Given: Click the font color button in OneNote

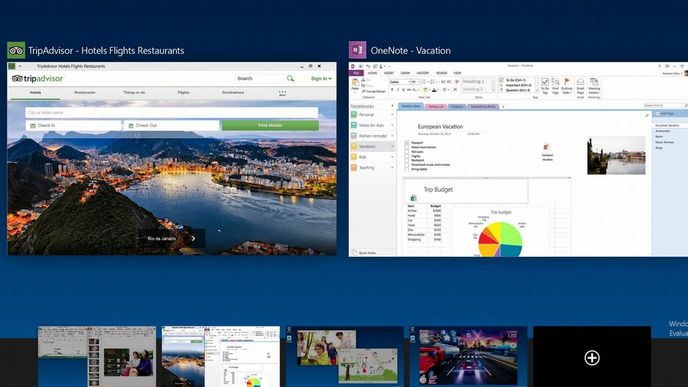Looking at the screenshot, I should tap(434, 90).
